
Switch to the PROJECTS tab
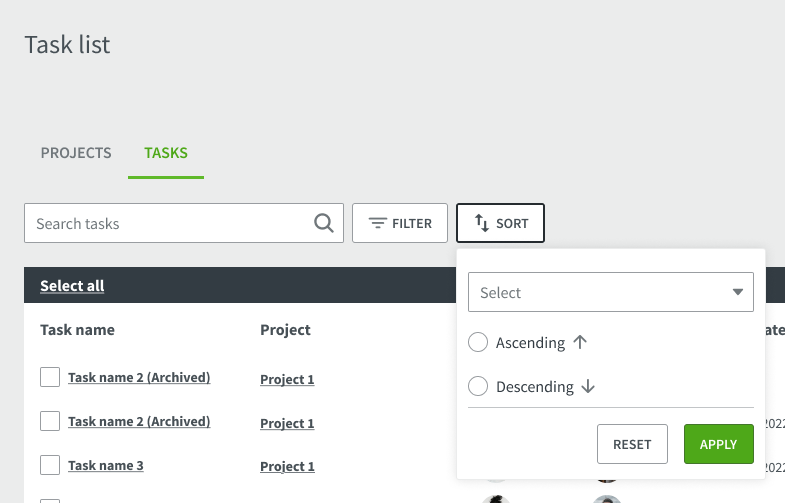coord(76,153)
